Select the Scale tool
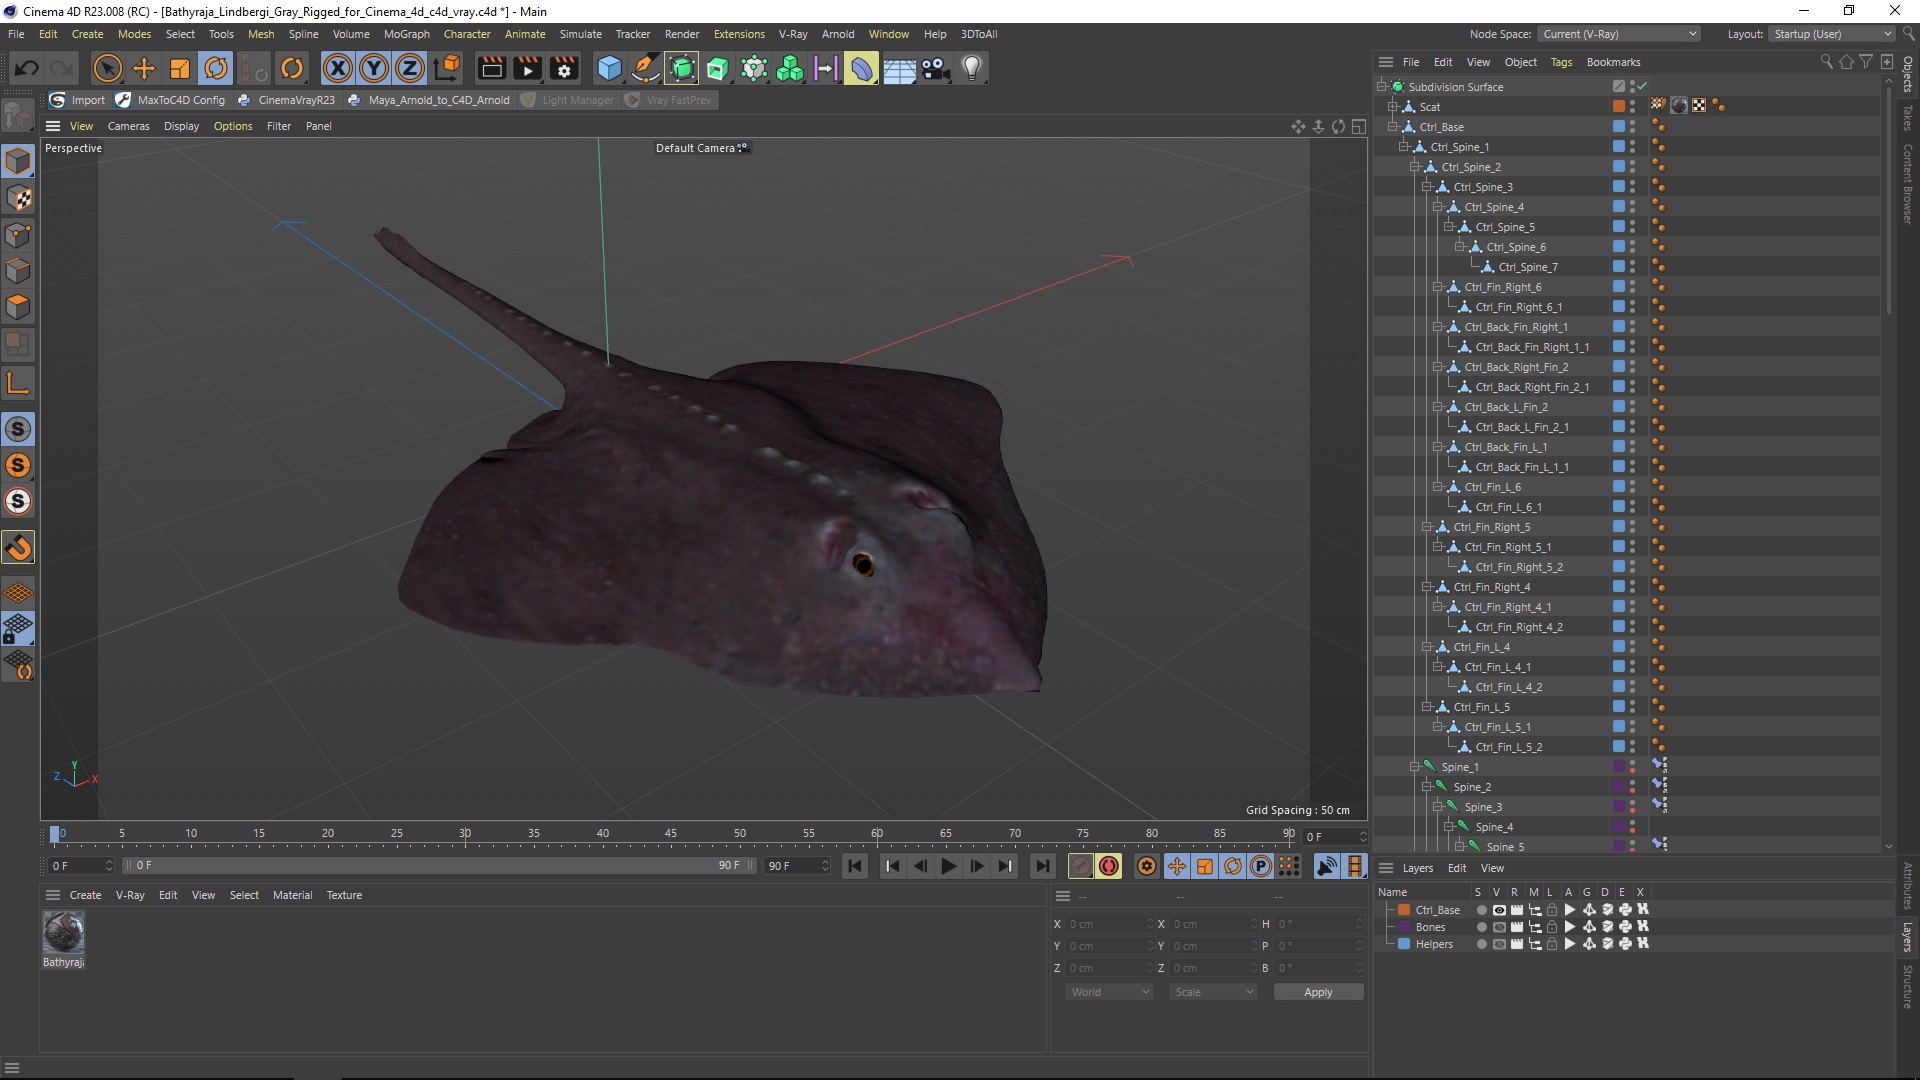Screen dimensions: 1920x1080 click(180, 68)
